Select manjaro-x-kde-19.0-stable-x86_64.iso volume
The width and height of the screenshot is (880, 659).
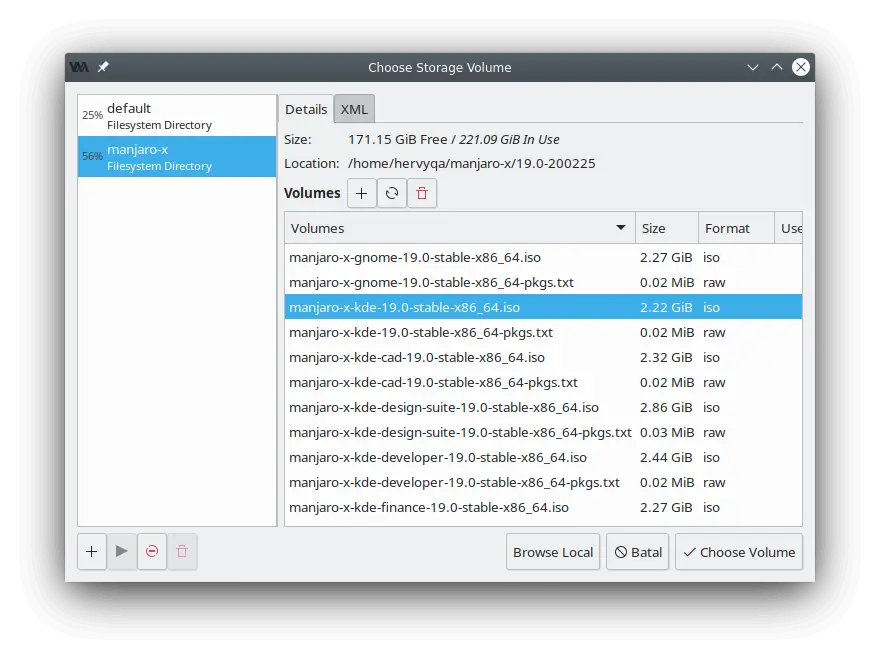pos(543,308)
